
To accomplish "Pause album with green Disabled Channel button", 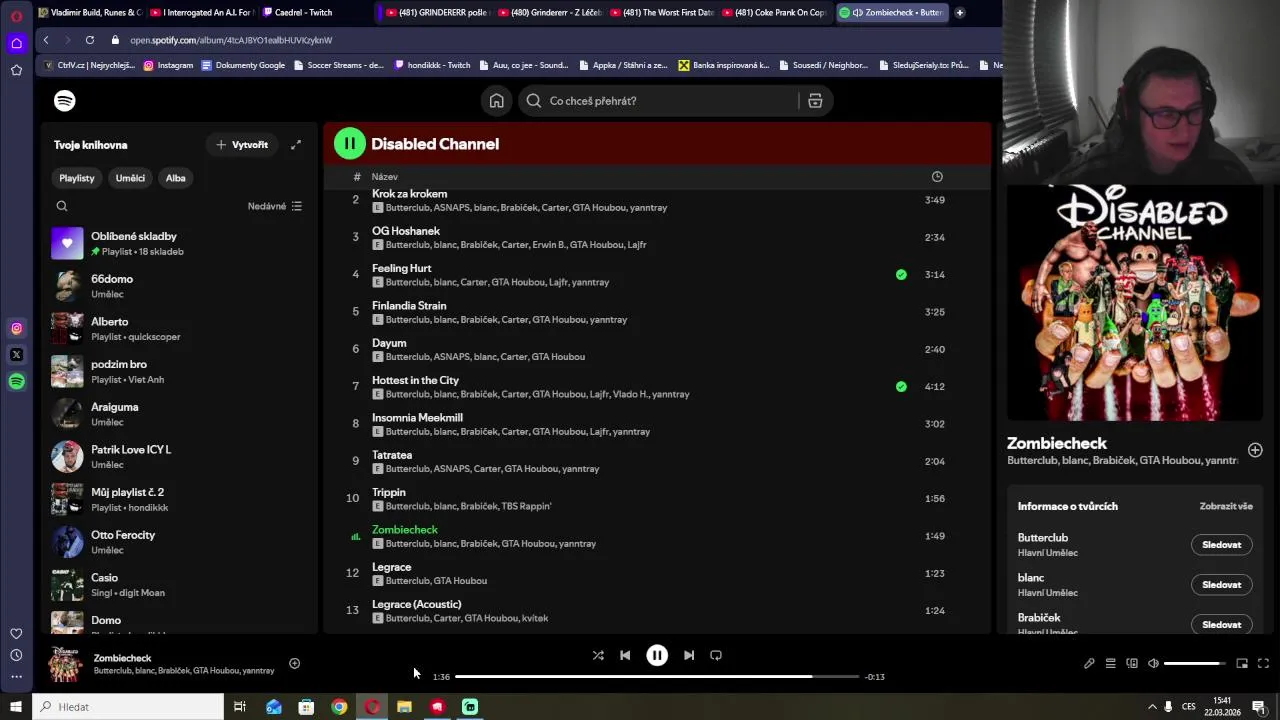I will click(x=350, y=144).
